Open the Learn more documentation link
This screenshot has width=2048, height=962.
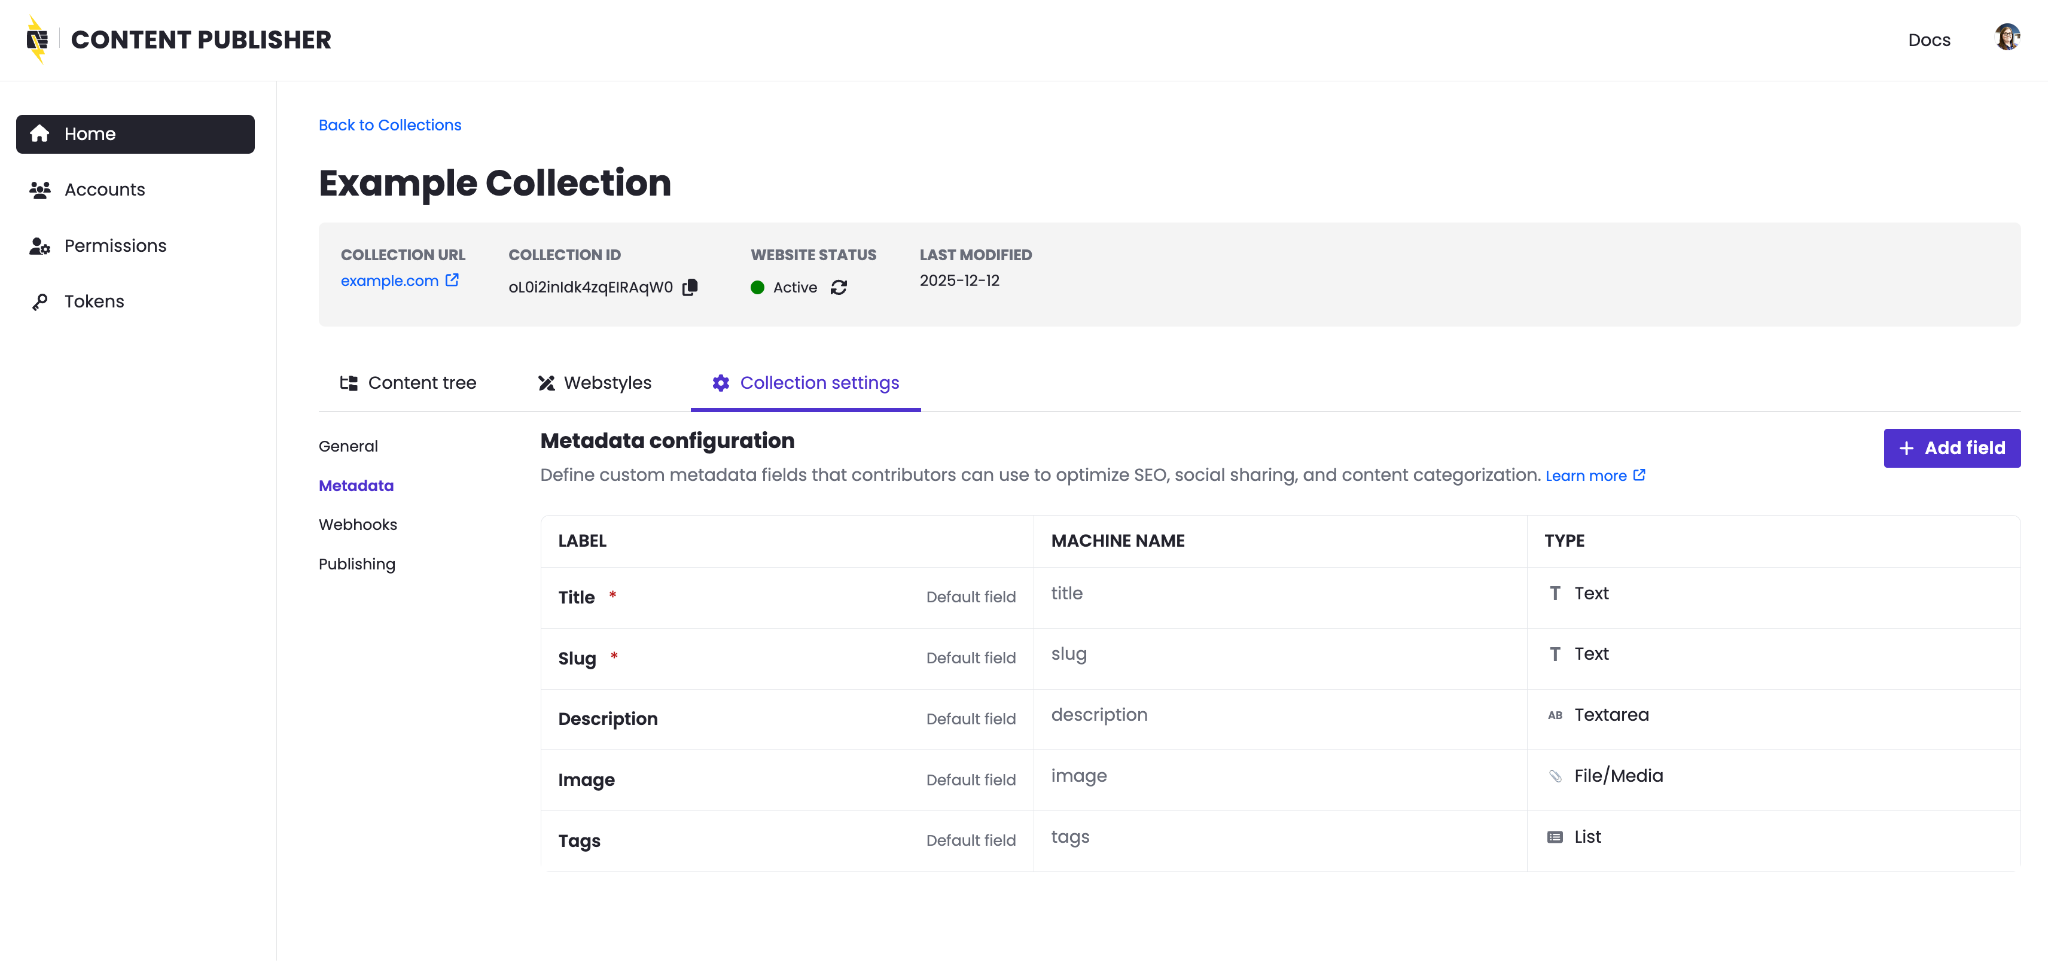coord(1594,476)
